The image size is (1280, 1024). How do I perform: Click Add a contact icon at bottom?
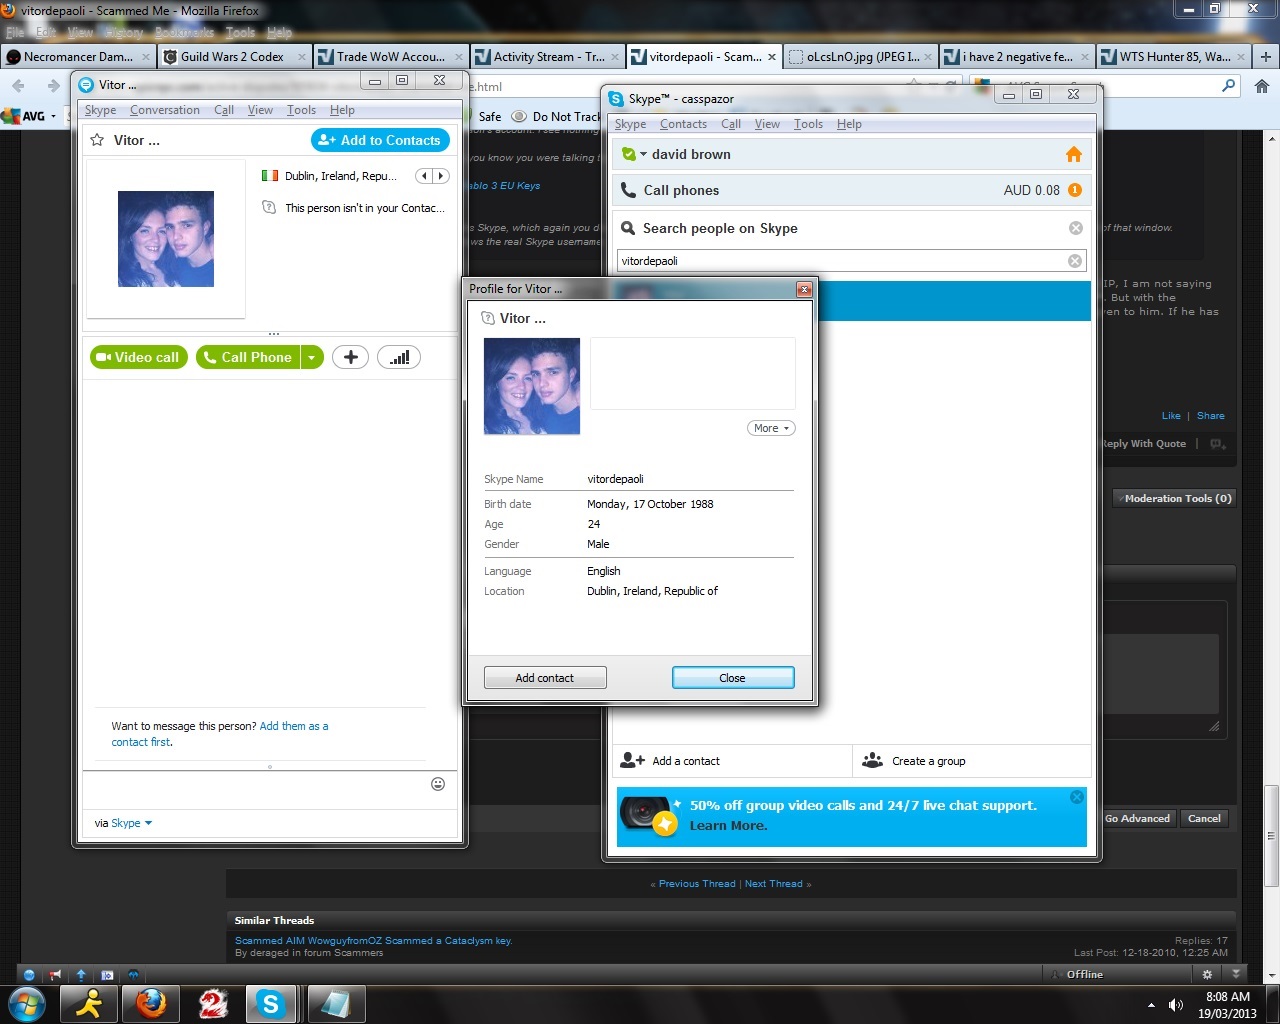tap(632, 761)
